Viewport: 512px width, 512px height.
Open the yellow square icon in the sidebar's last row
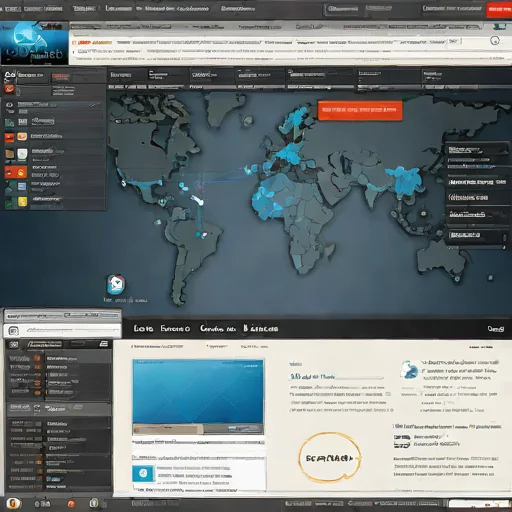[22, 201]
